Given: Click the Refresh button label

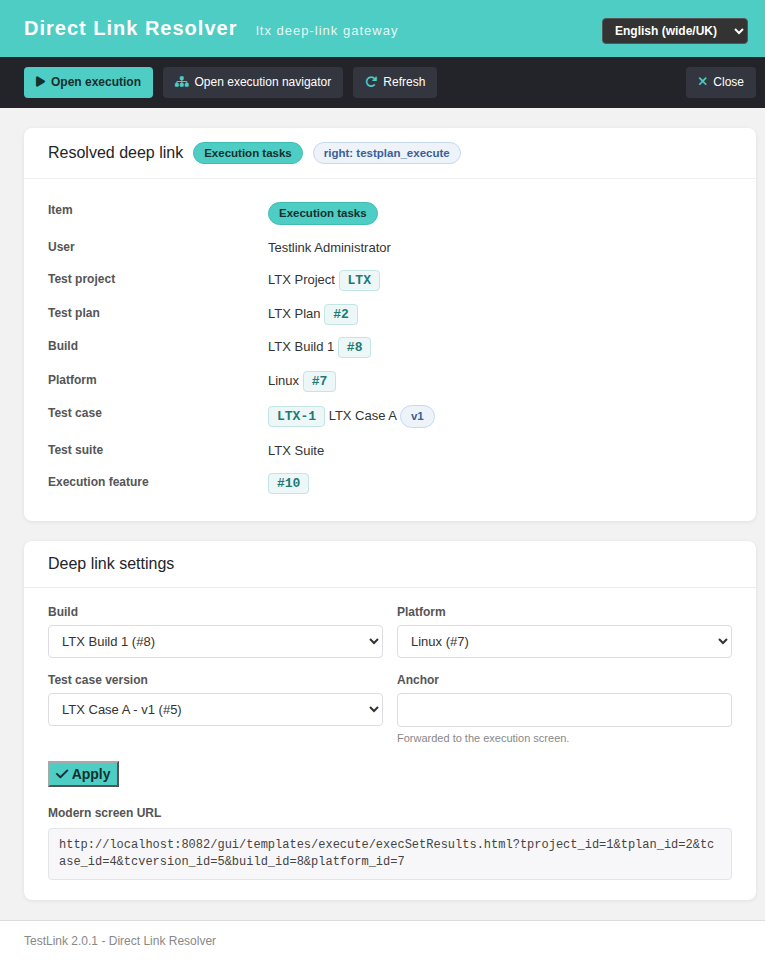Looking at the screenshot, I should [x=404, y=82].
